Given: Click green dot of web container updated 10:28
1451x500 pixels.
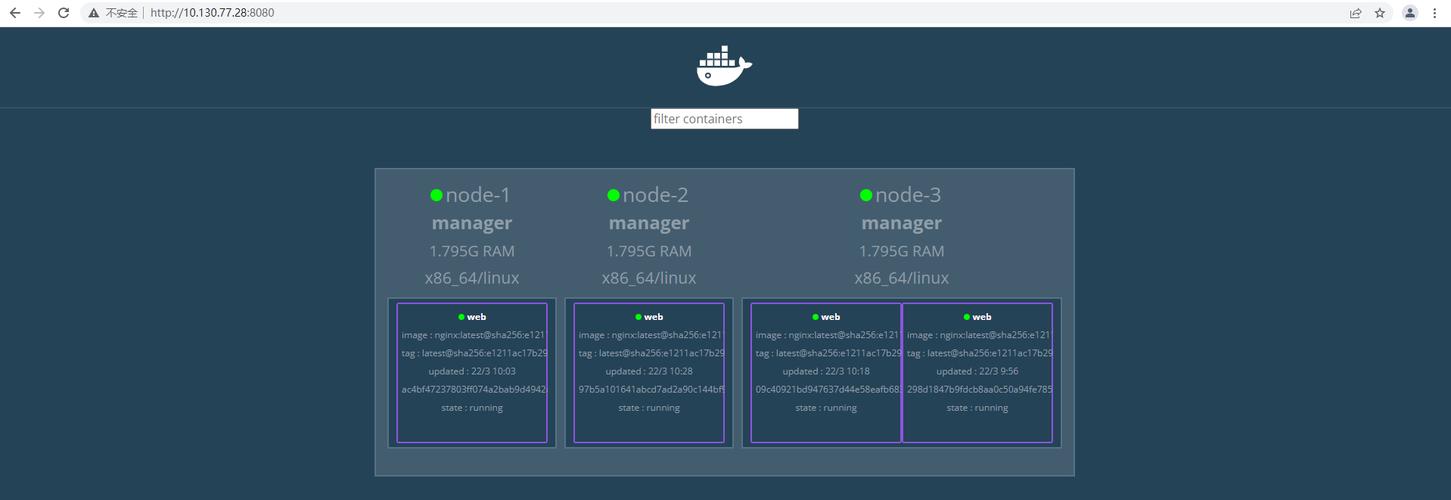Looking at the screenshot, I should [x=638, y=317].
